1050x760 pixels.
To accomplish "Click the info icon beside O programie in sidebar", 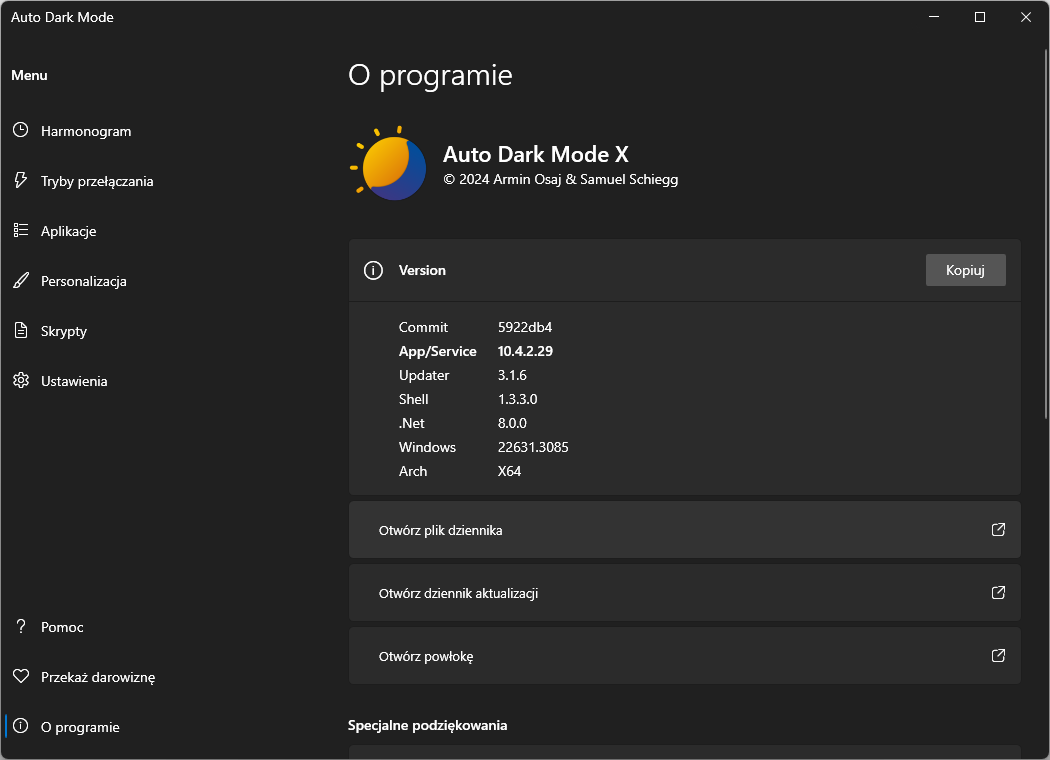I will [x=21, y=726].
